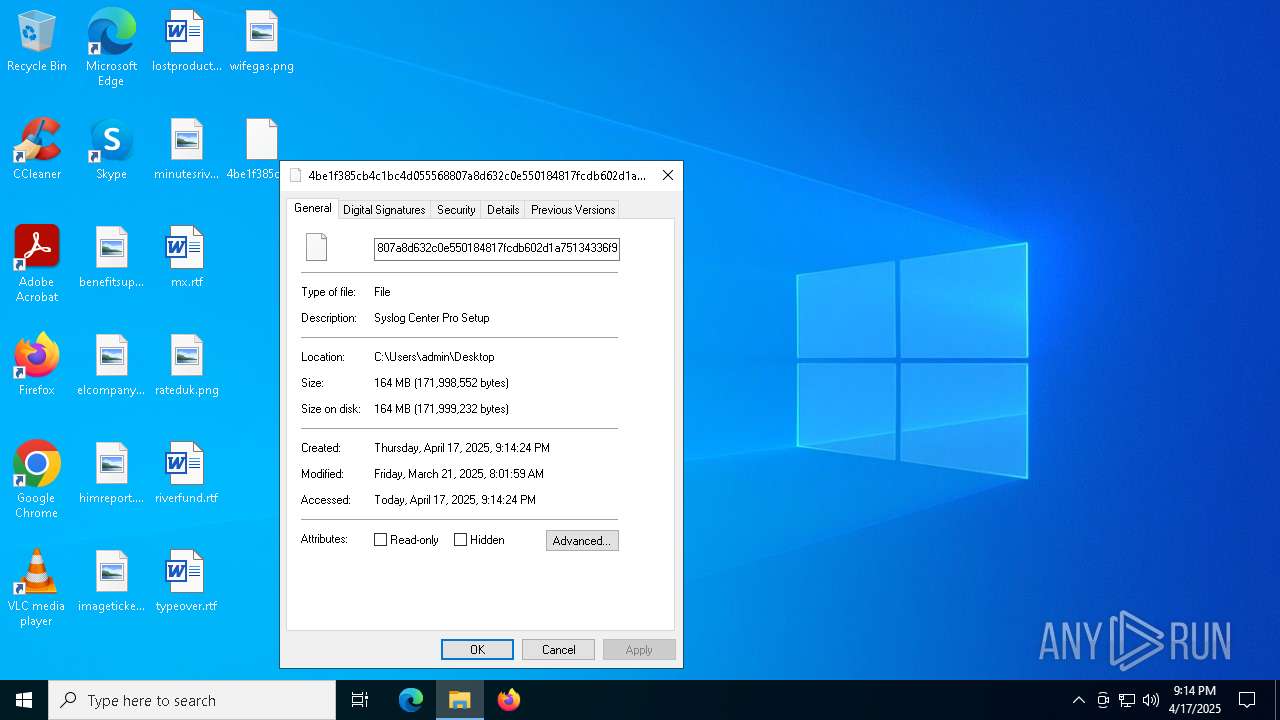Cancel the properties dialog
This screenshot has height=720, width=1280.
click(x=558, y=650)
